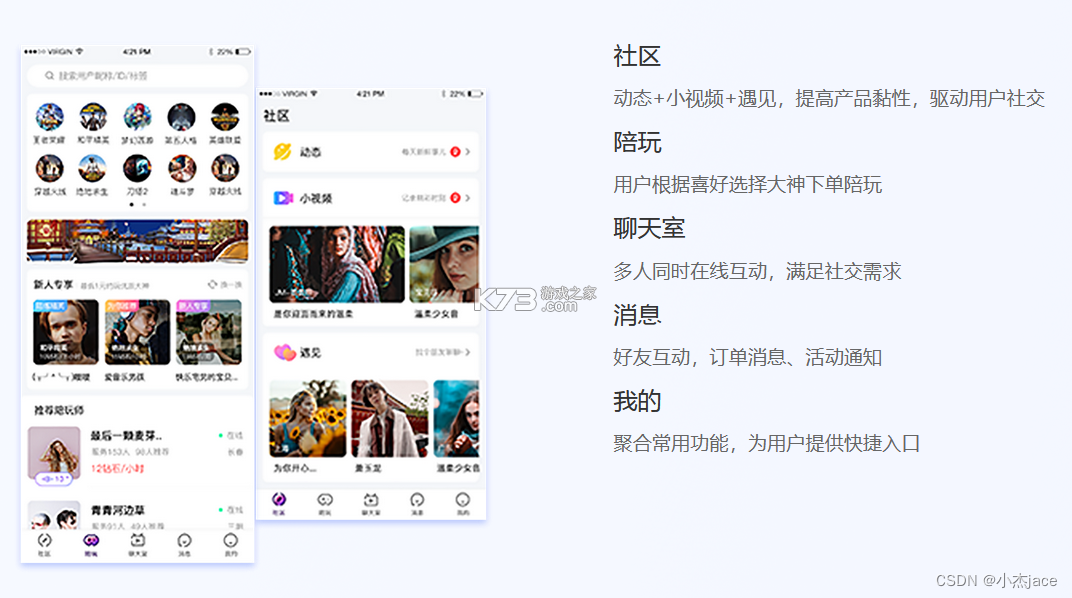Tap the 穿越火线 icon beside 绝地求生
This screenshot has height=598, width=1072.
point(49,168)
